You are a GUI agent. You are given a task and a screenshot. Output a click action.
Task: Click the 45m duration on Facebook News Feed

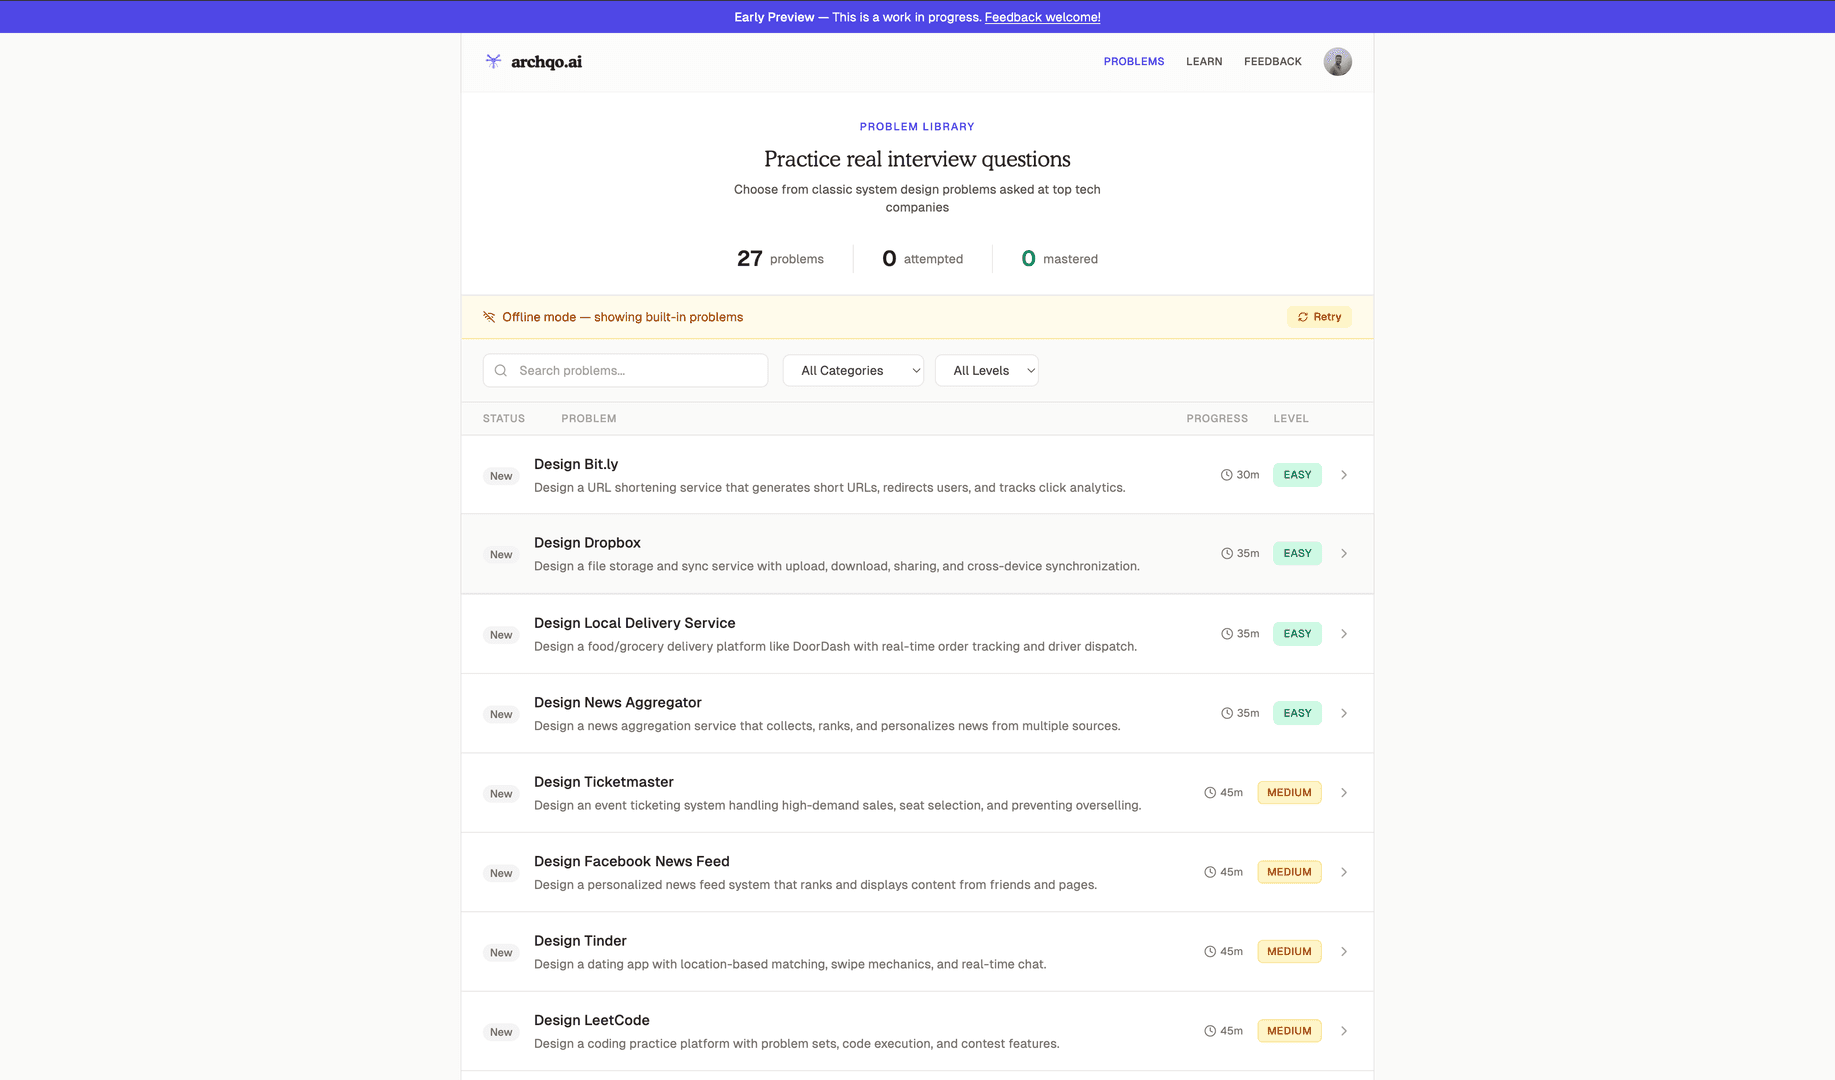(1231, 872)
